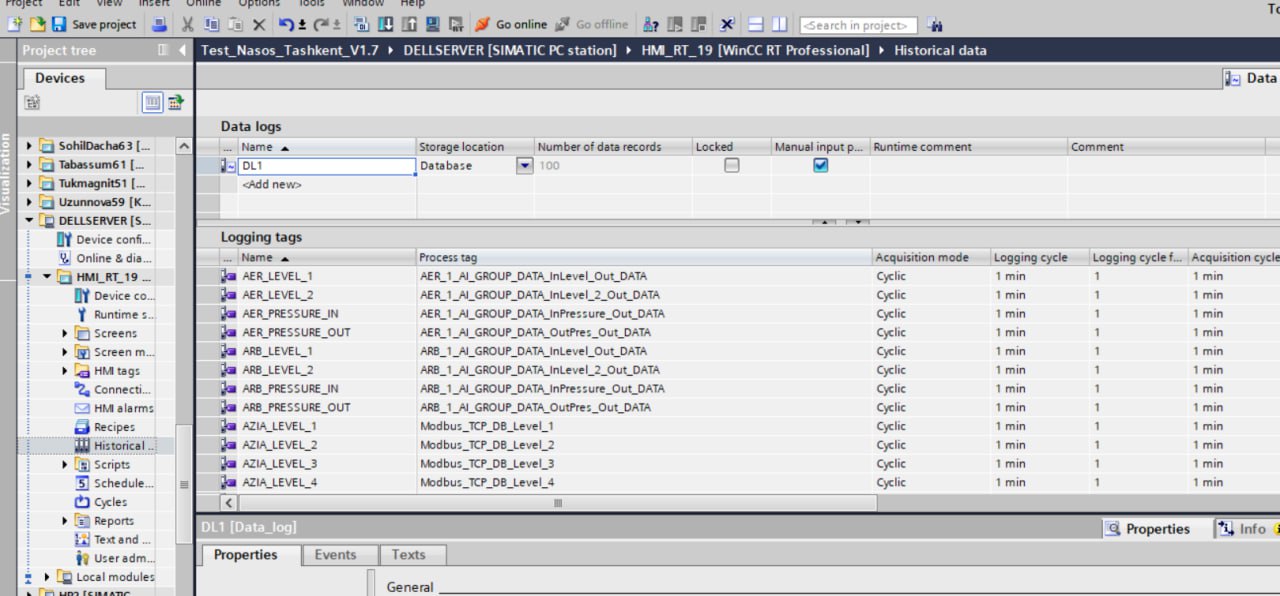Viewport: 1280px width, 596px height.
Task: Click horizontal scrollbar of Logging tags
Action: coord(557,503)
